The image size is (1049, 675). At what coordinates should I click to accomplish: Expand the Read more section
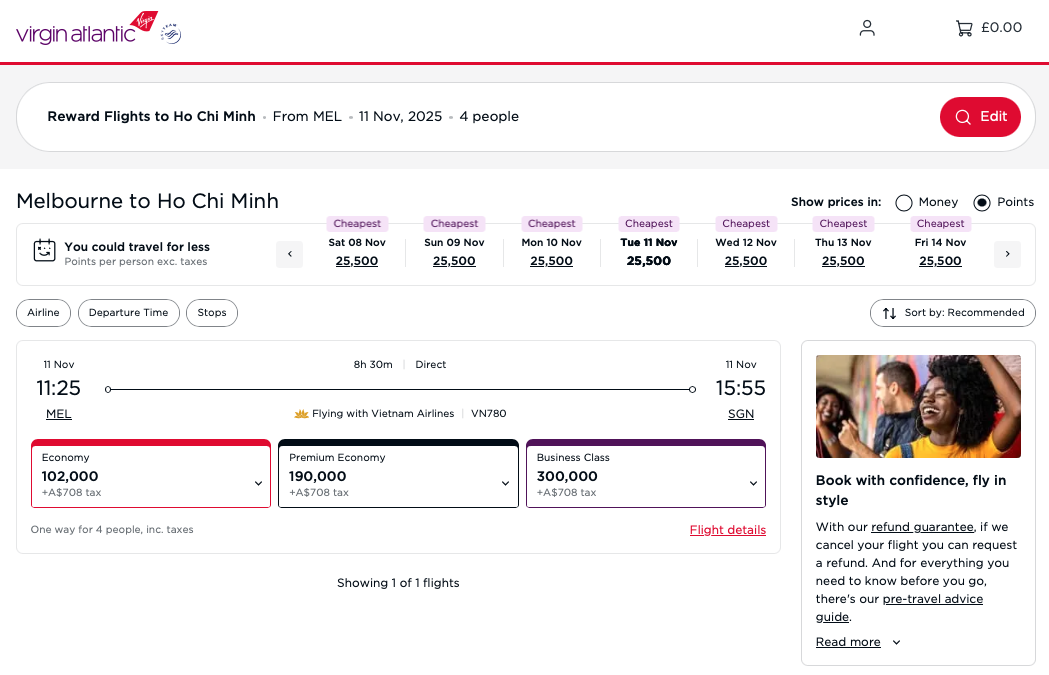[858, 642]
